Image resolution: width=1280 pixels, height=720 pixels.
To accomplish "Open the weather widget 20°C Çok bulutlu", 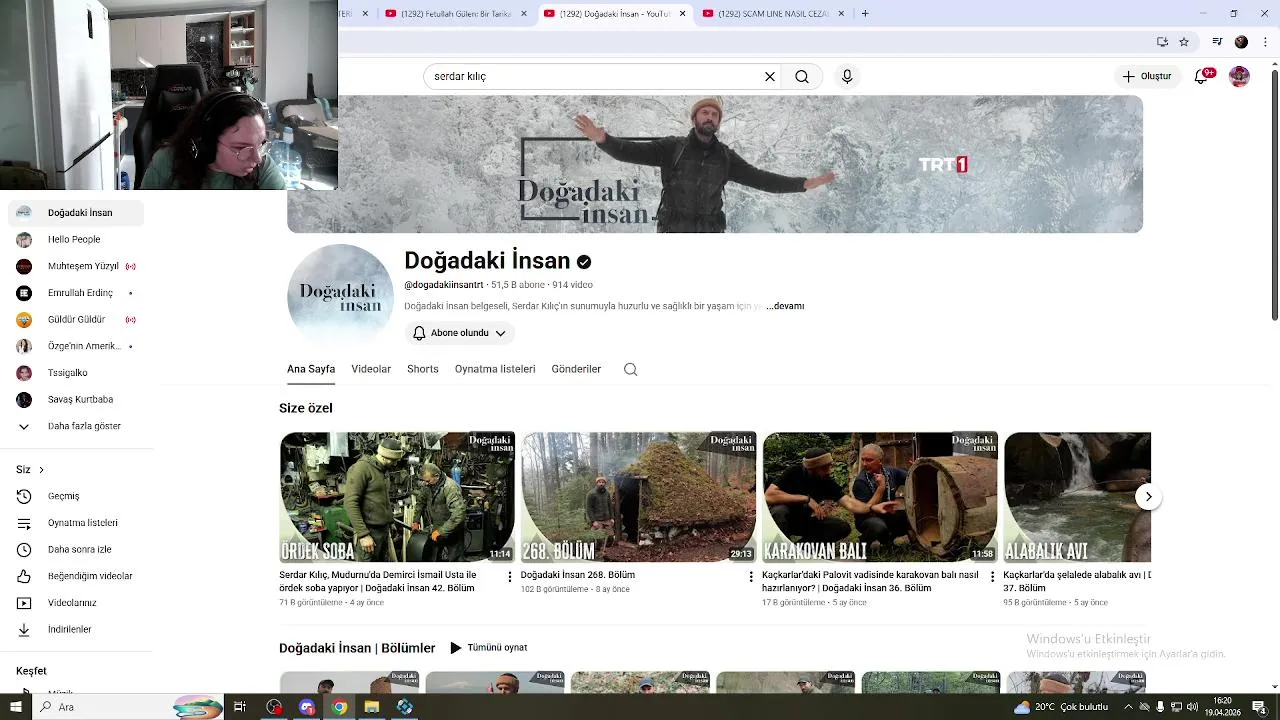I will [1061, 707].
